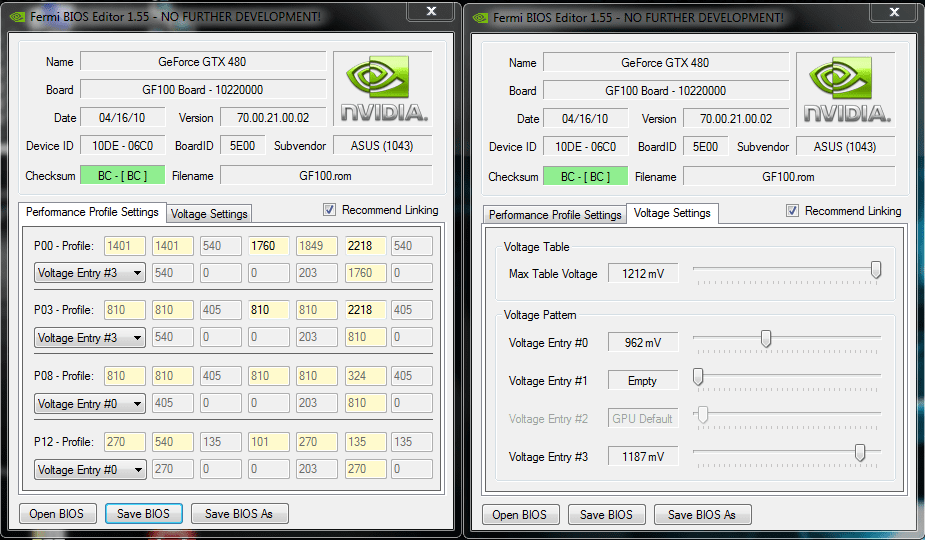Click P03 profile 2218 clock field

coord(365,310)
